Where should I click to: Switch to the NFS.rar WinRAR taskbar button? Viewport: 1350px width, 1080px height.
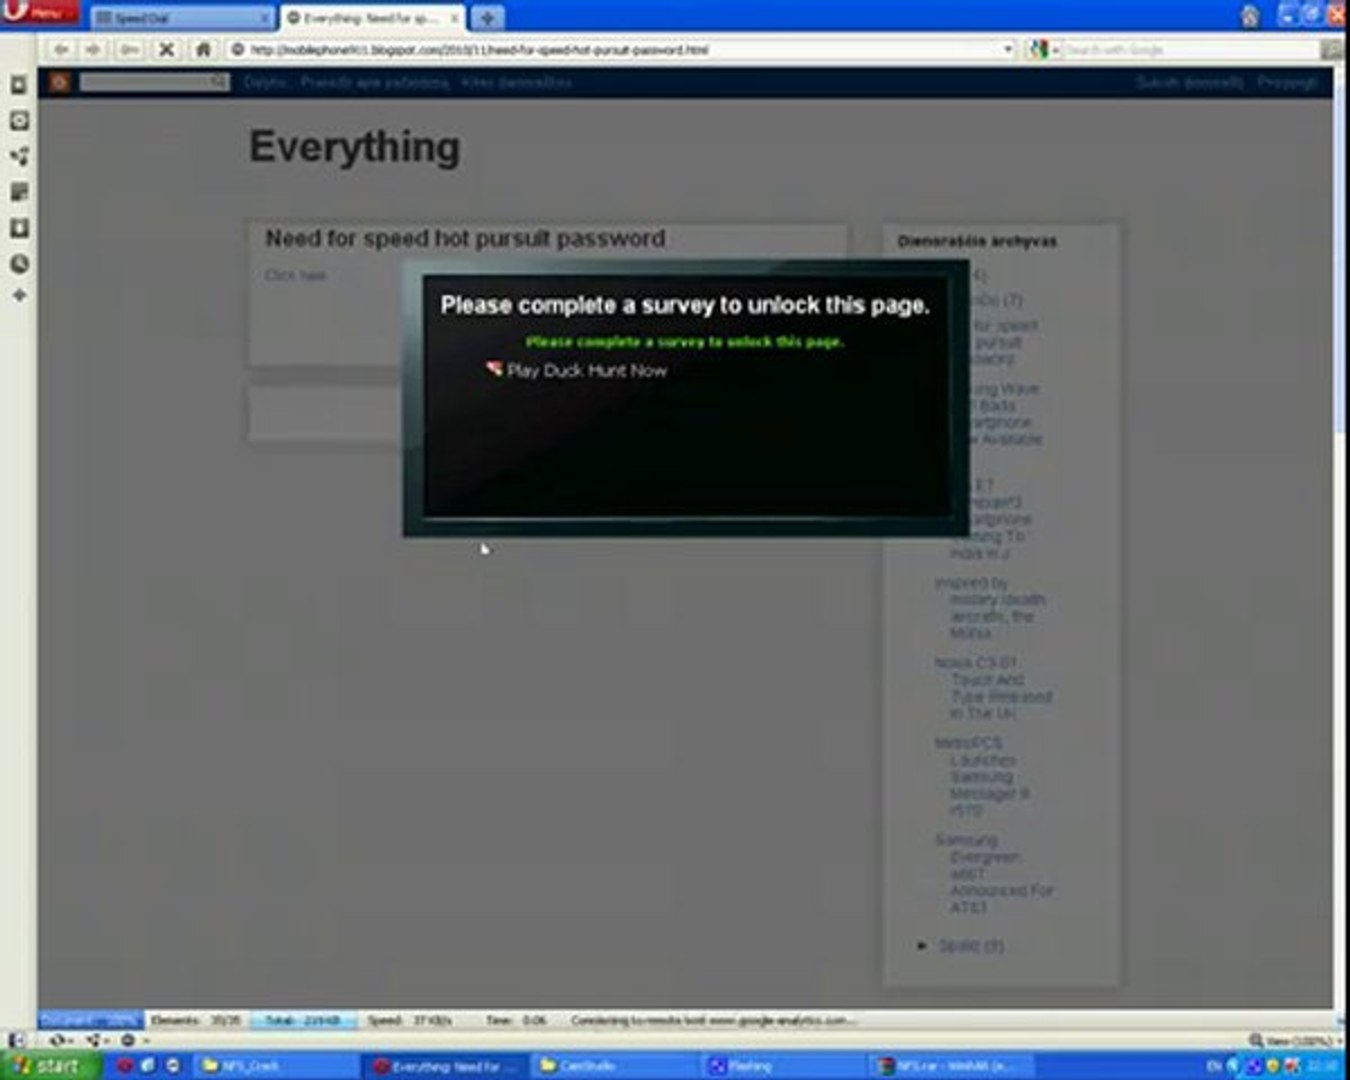(952, 1066)
